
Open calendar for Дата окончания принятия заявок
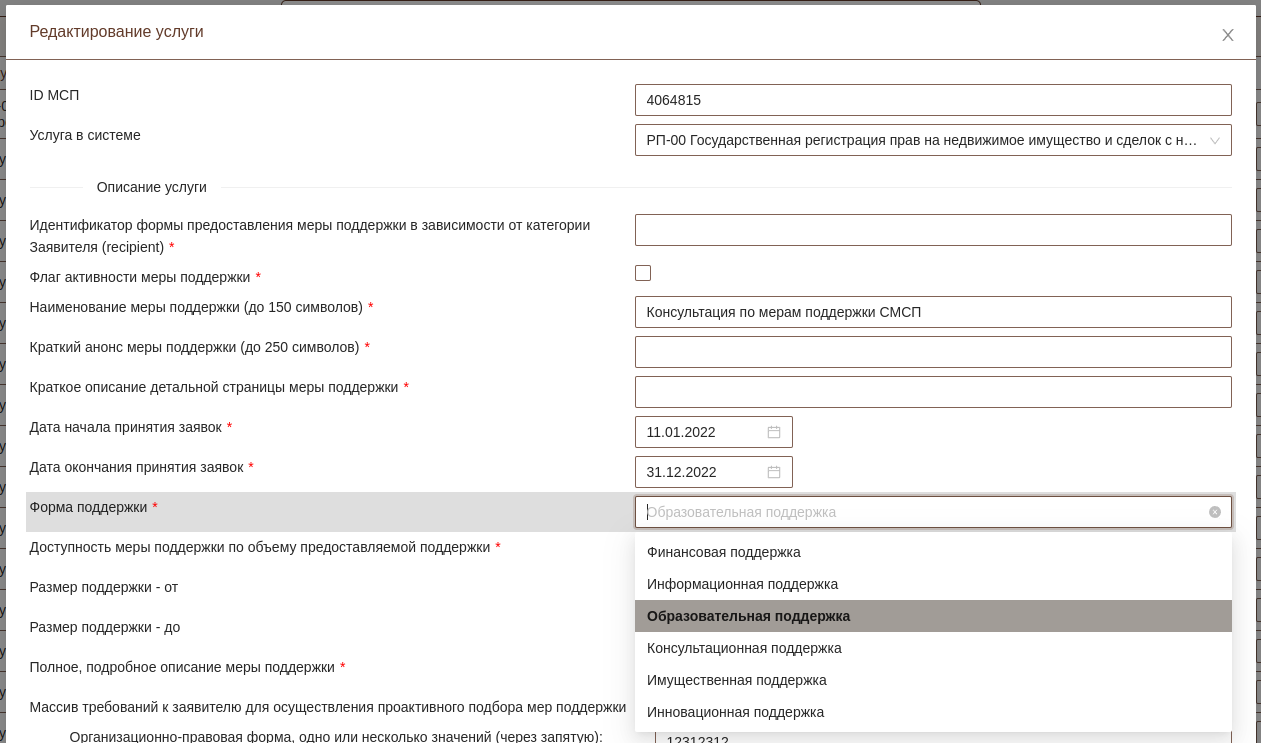[x=773, y=472]
